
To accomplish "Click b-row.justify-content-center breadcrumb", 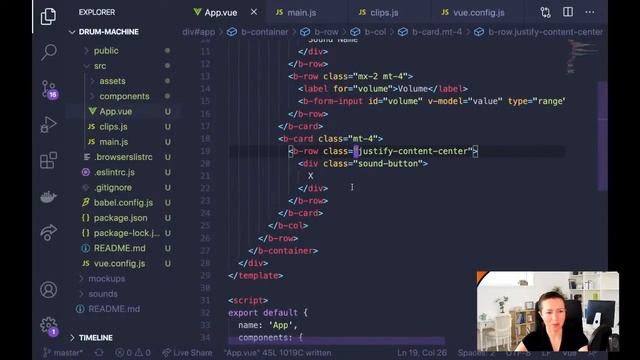I will [x=545, y=32].
